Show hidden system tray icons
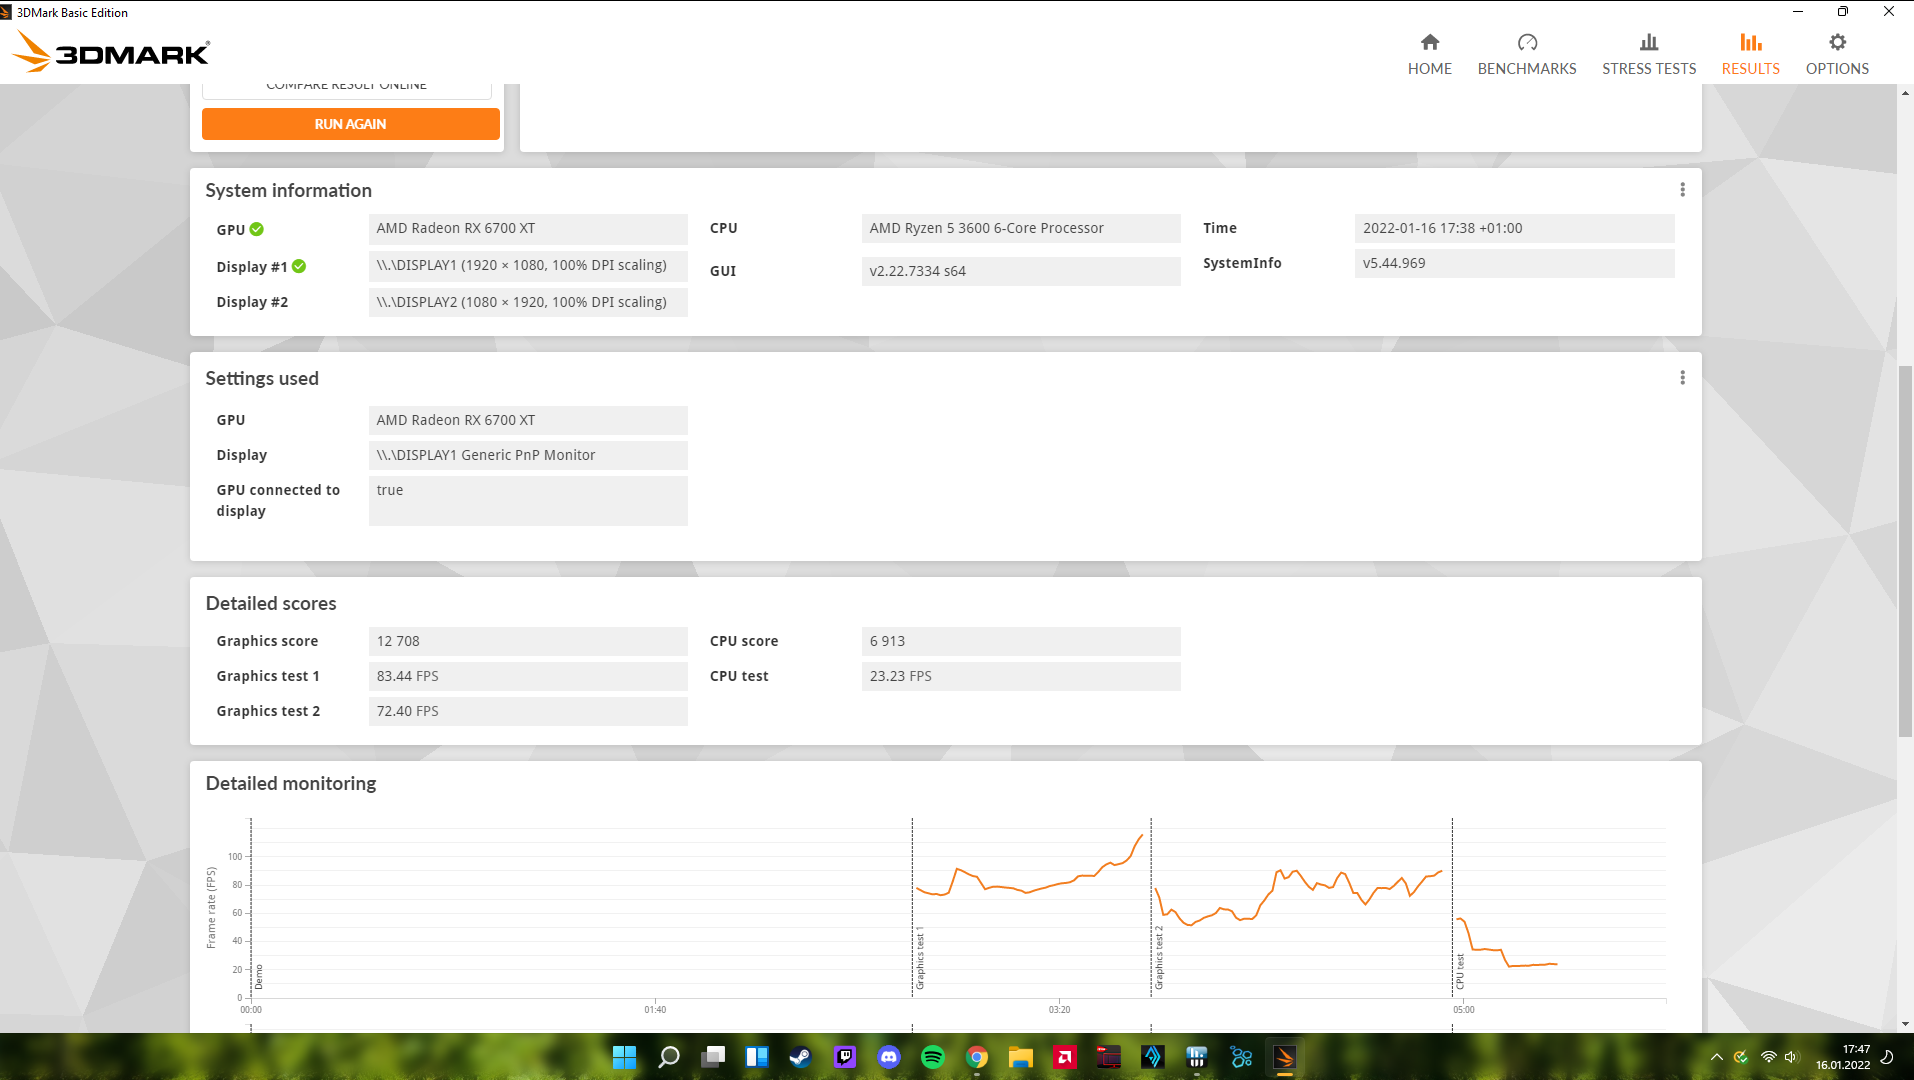Screen dimensions: 1914x1080 tap(1717, 1057)
